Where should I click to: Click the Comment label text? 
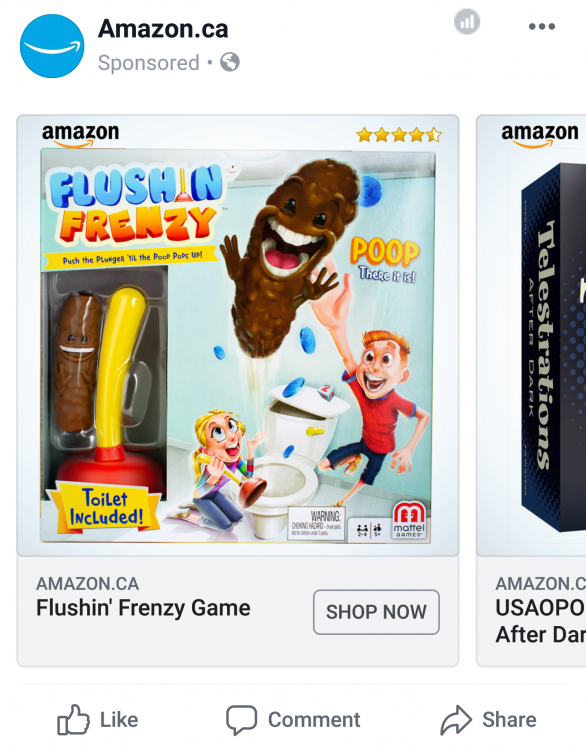click(x=314, y=720)
